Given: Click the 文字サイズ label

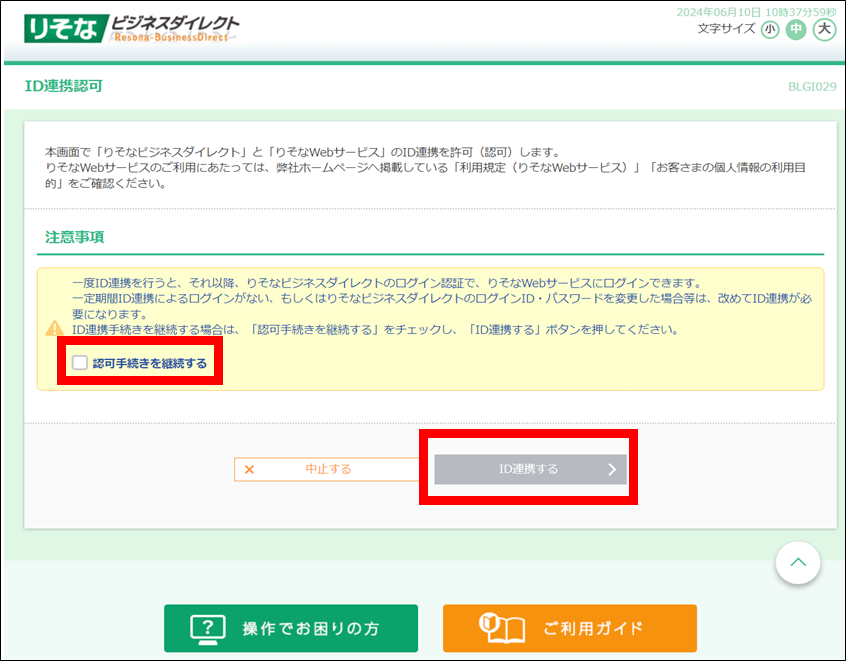Looking at the screenshot, I should 726,29.
